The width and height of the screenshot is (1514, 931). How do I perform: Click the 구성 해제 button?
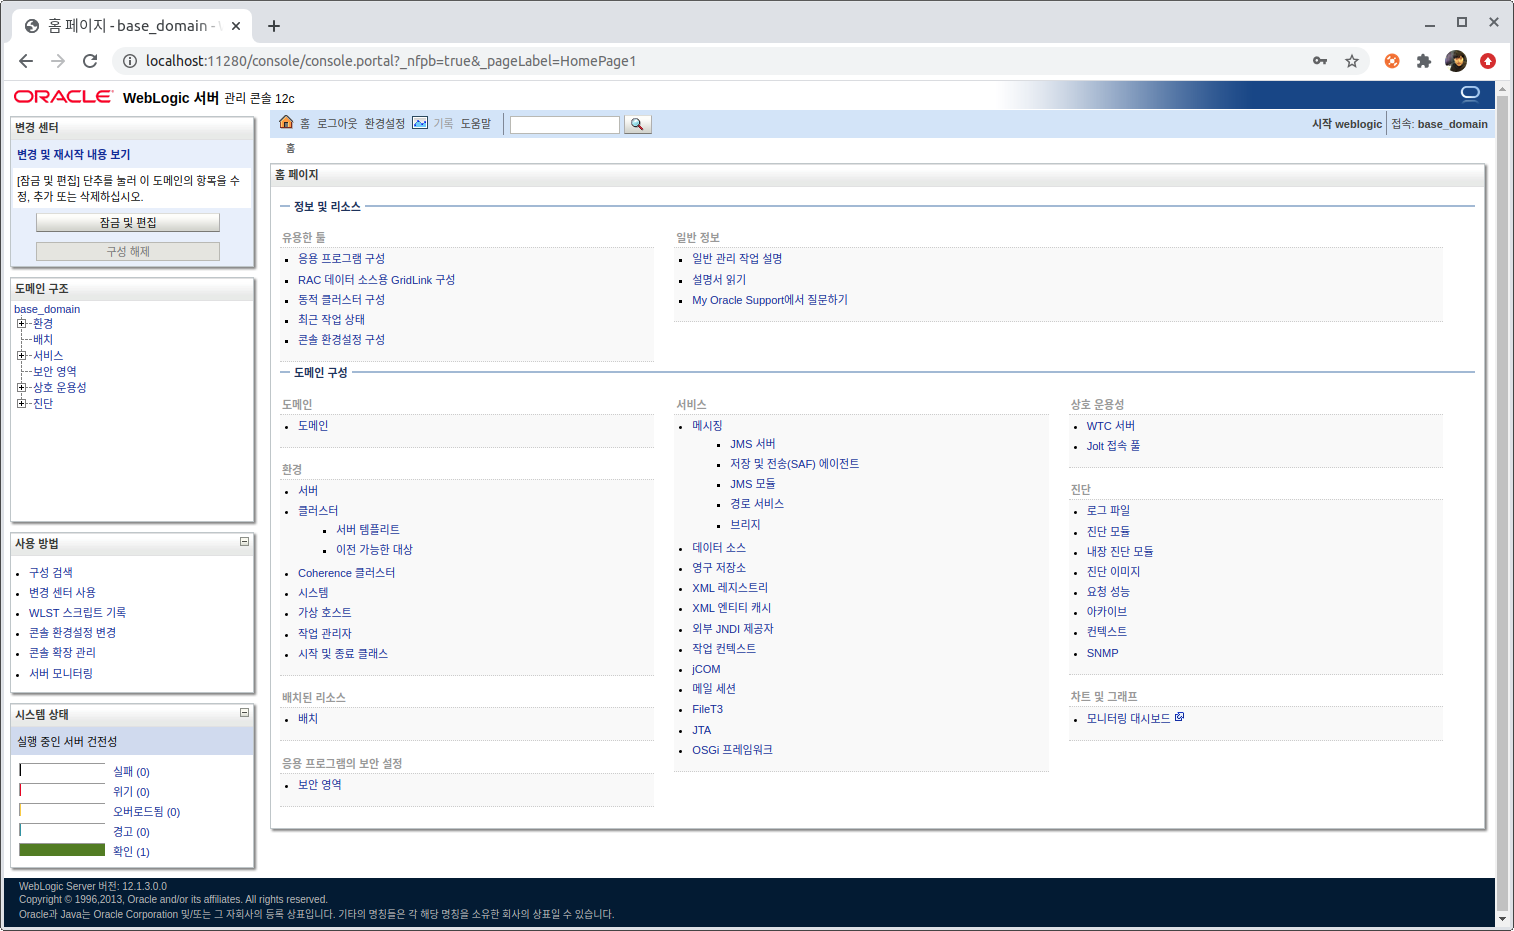tap(128, 252)
